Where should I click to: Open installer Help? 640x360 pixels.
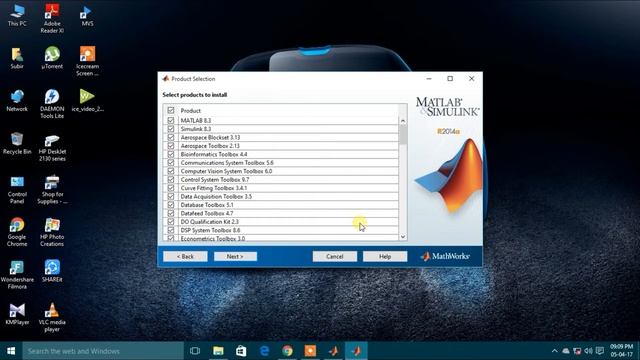(385, 256)
